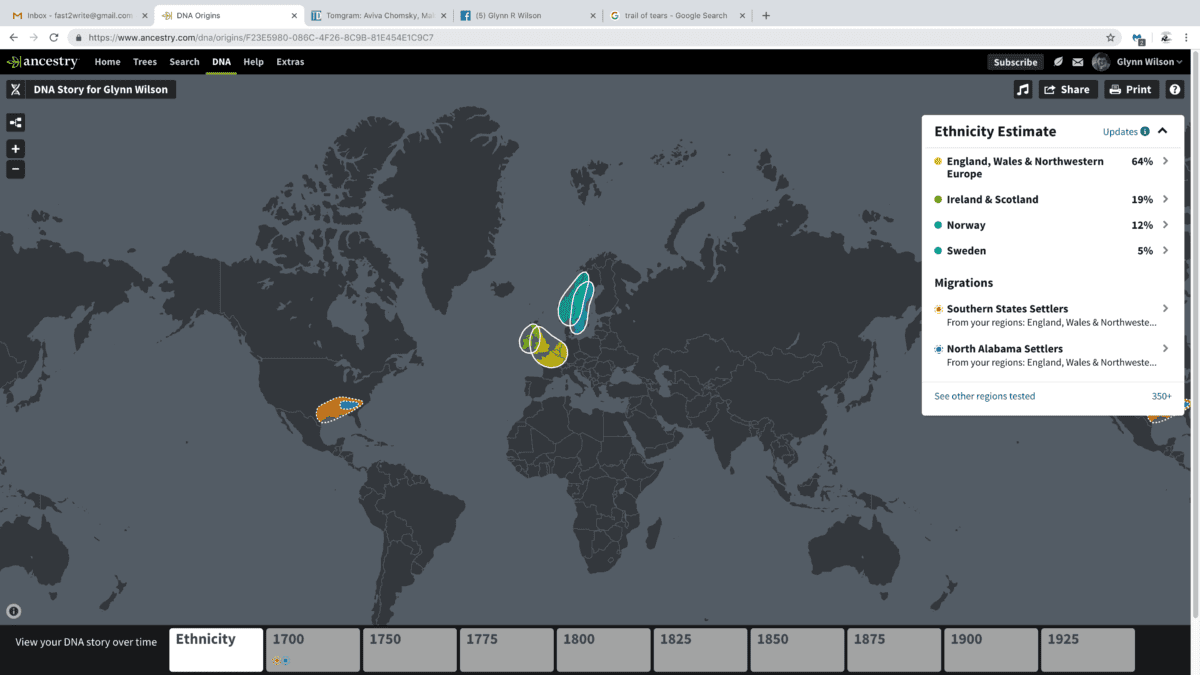Click the Ancestry logo
Image resolution: width=1200 pixels, height=675 pixels.
(x=42, y=62)
